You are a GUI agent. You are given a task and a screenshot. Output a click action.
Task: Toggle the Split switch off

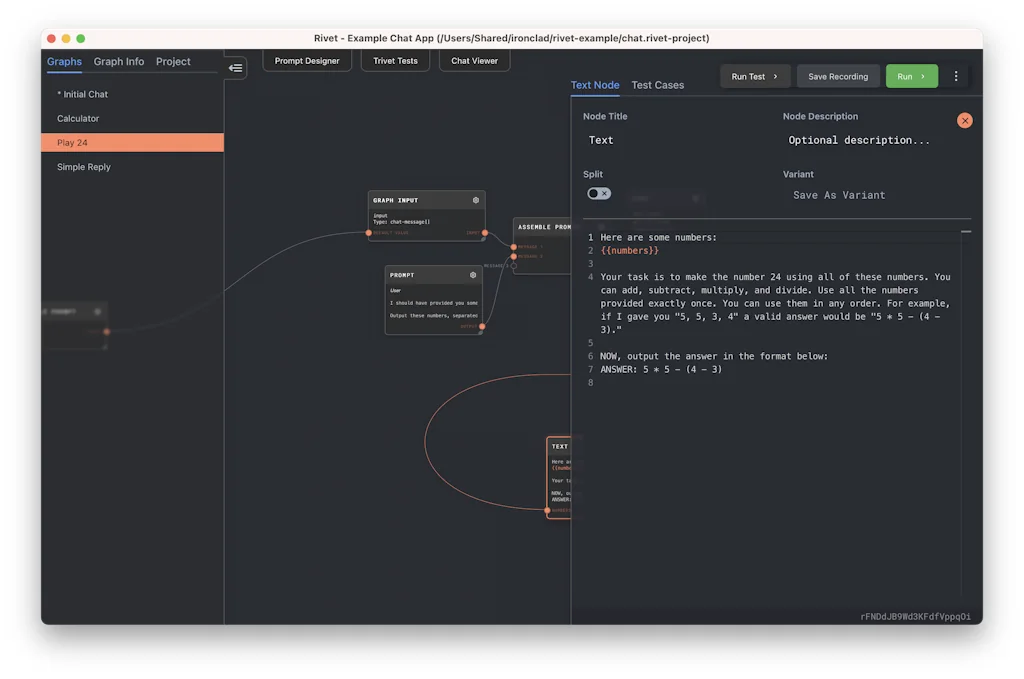597,193
